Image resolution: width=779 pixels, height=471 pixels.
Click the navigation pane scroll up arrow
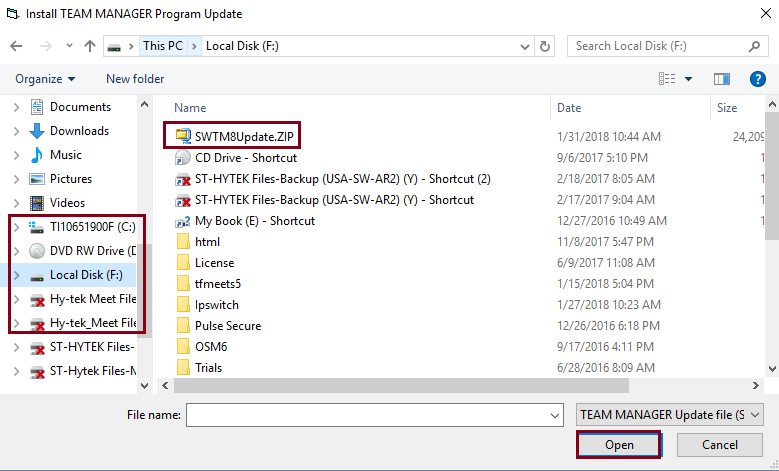point(145,104)
